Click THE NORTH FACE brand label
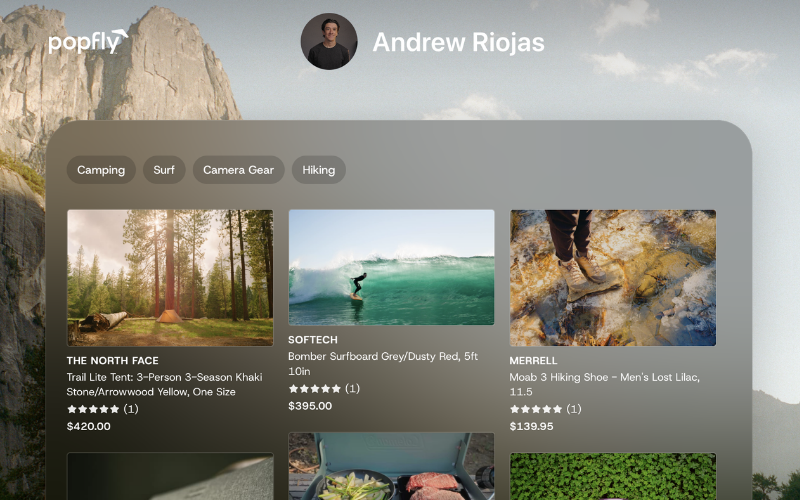Image resolution: width=800 pixels, height=500 pixels. (x=113, y=361)
